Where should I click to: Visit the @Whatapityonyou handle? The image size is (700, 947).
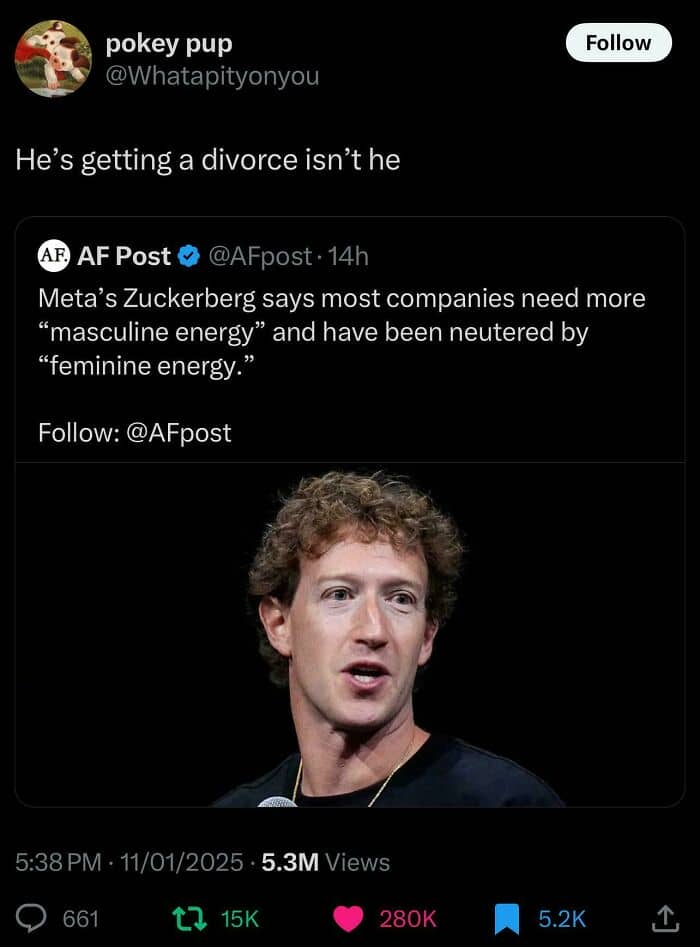tap(212, 75)
